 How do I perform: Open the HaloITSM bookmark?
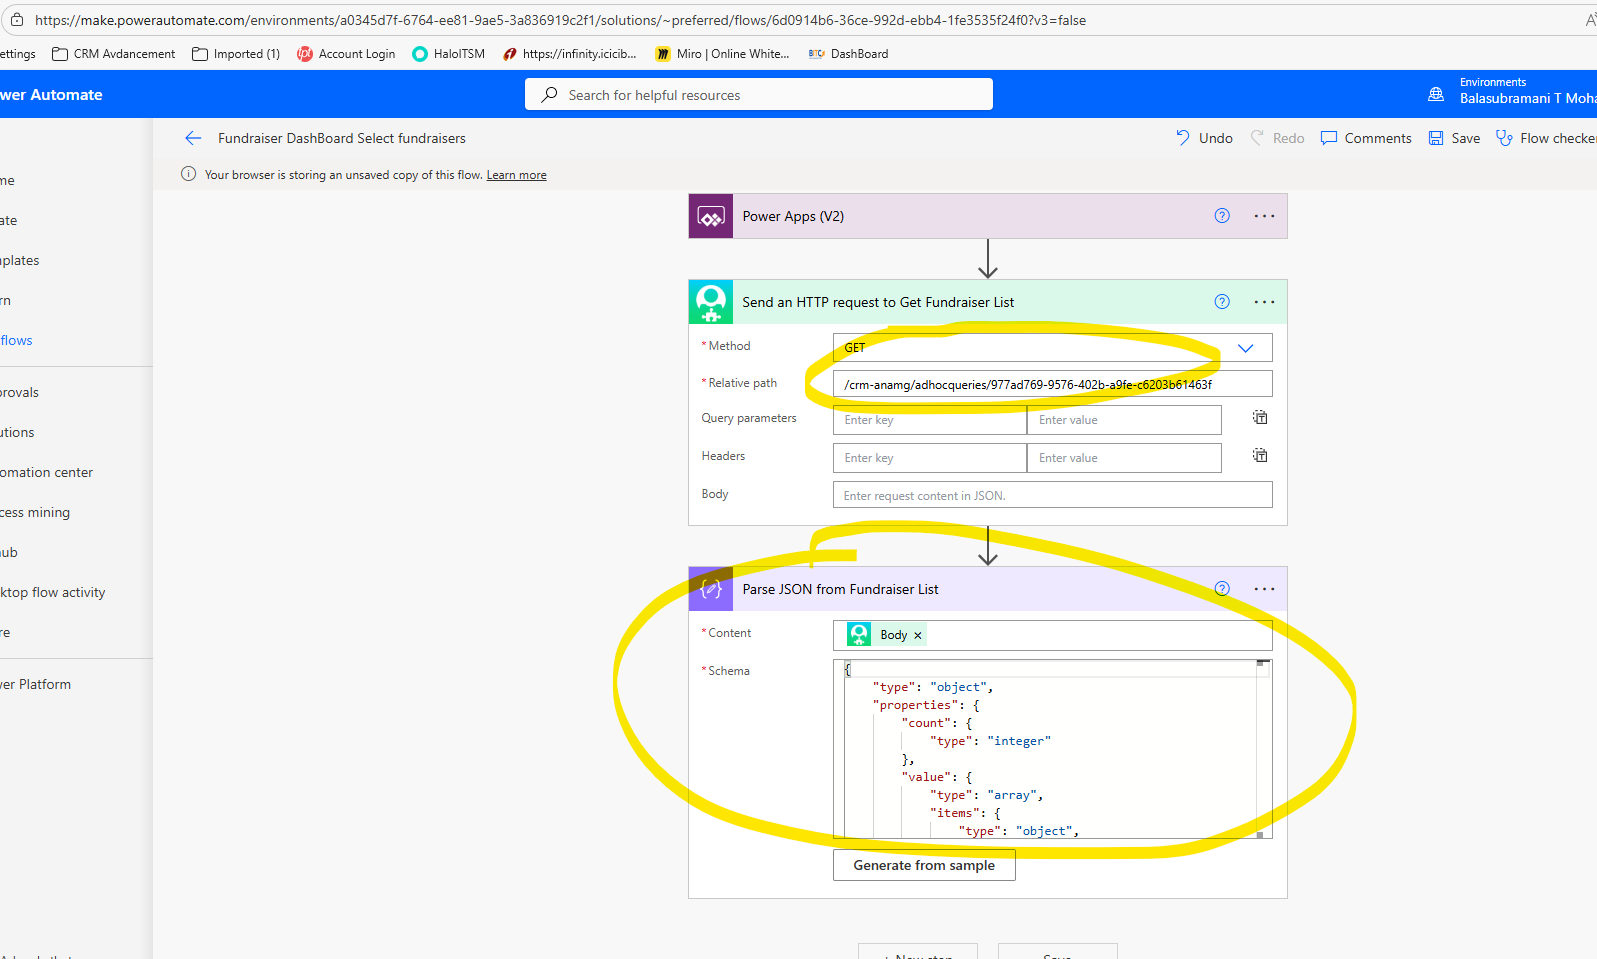coord(449,54)
